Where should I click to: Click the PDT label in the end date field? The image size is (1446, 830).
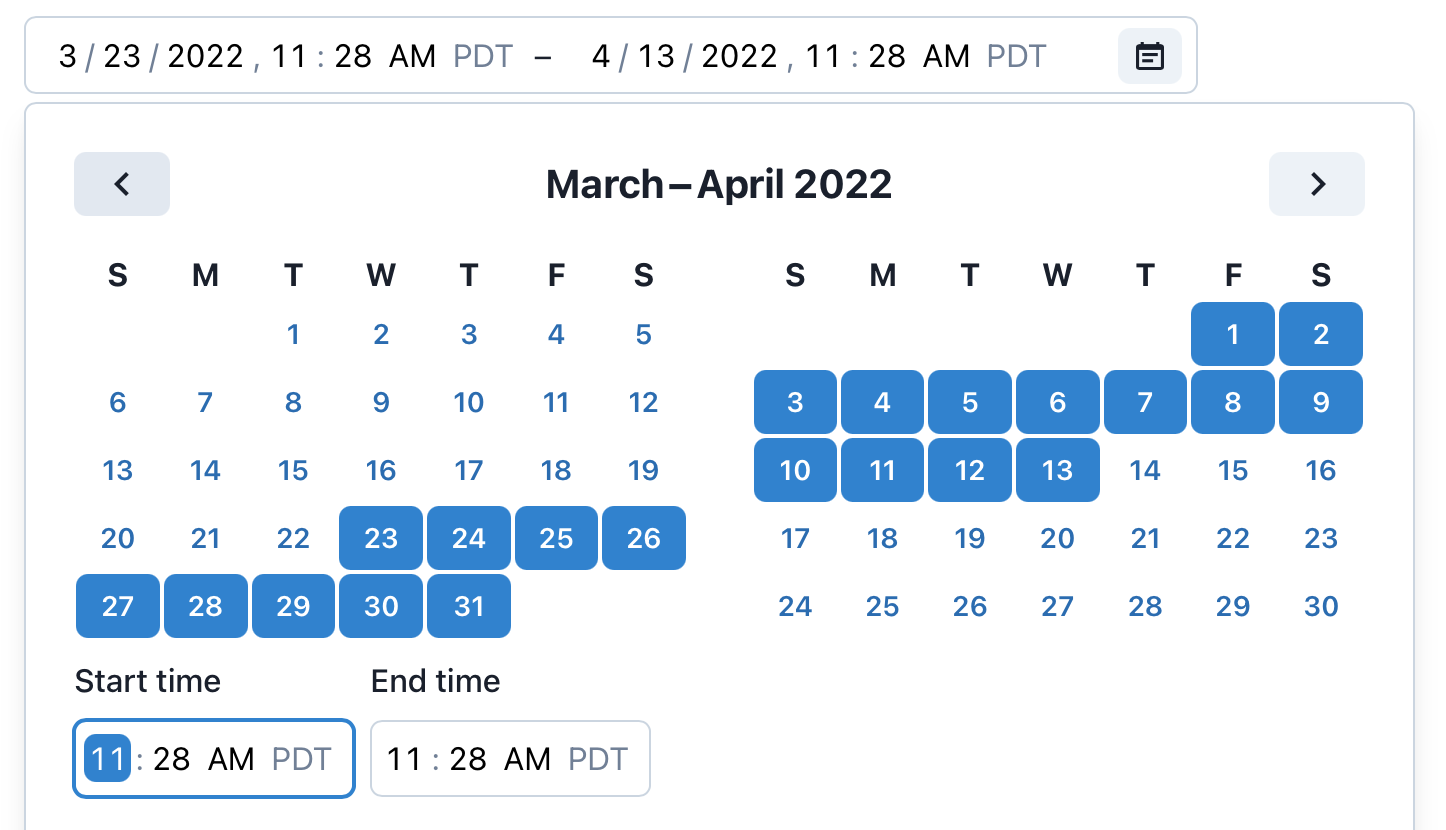point(1016,56)
